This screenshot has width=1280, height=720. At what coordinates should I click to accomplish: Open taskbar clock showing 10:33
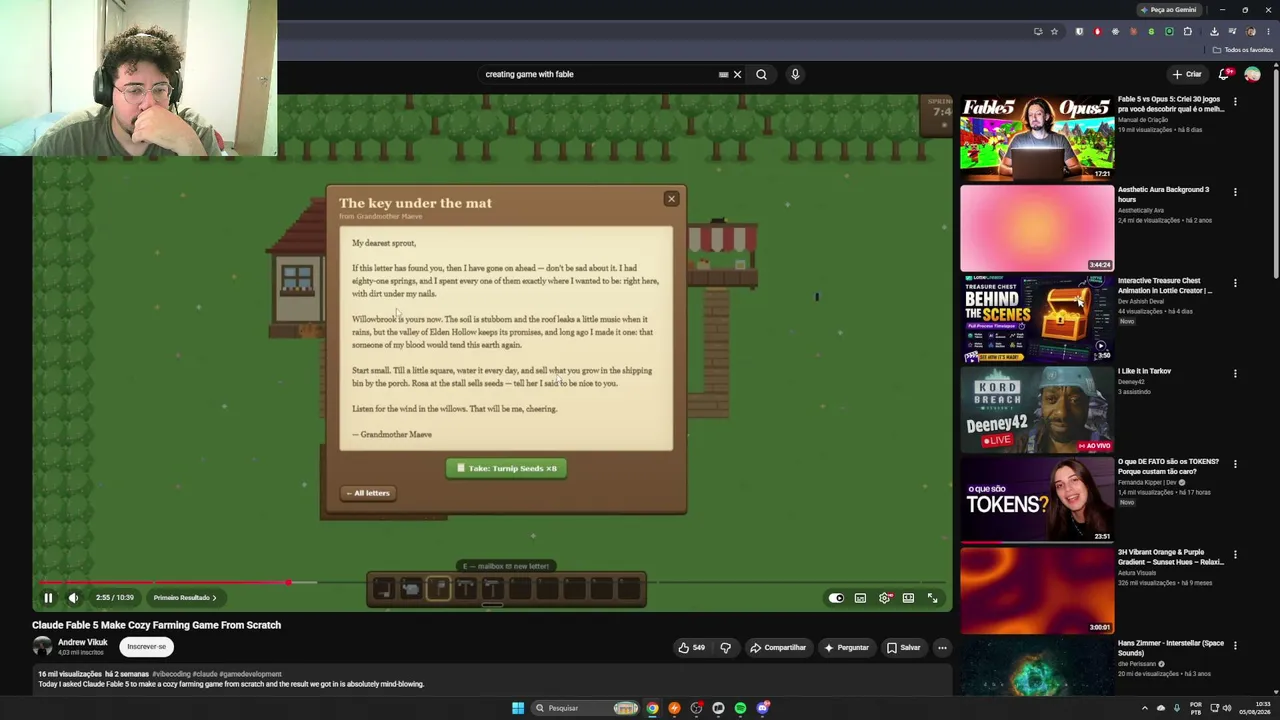pyautogui.click(x=1256, y=708)
